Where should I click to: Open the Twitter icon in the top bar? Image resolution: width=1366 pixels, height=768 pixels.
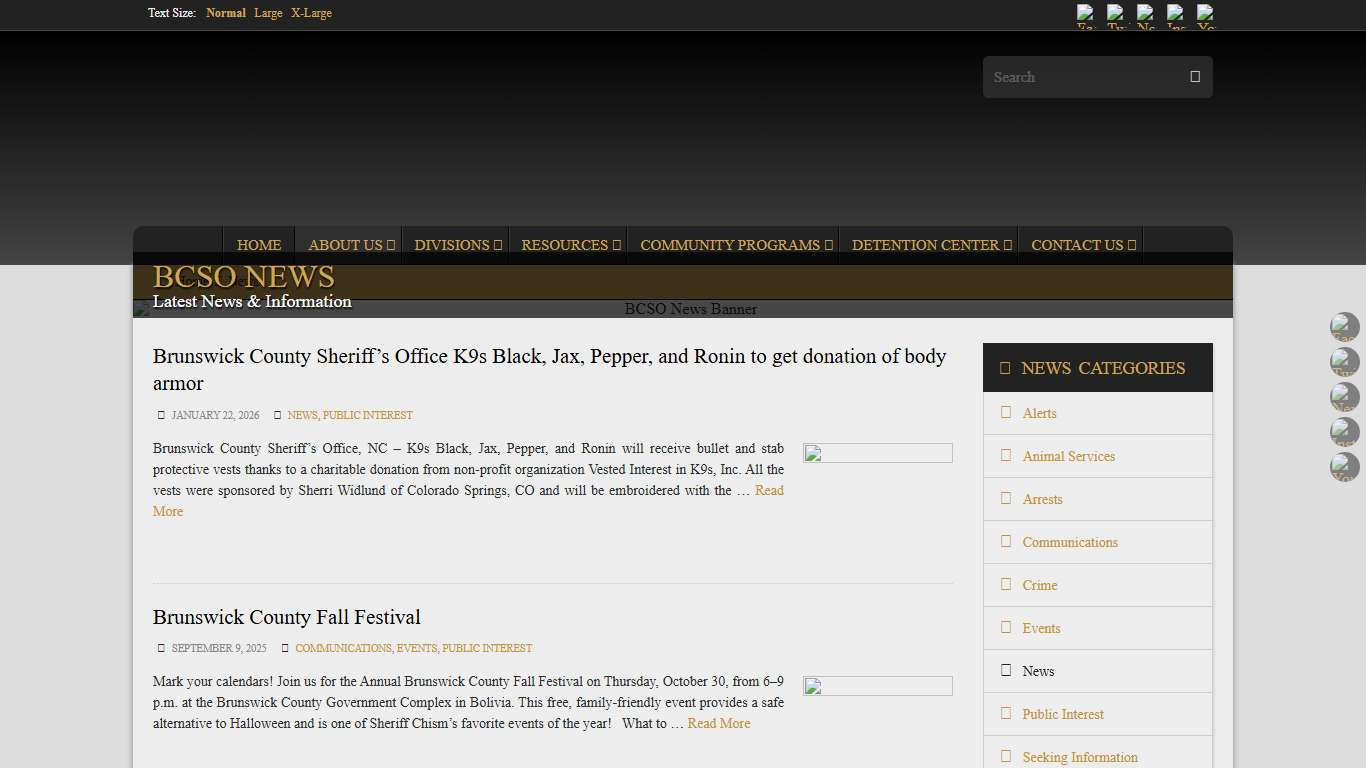click(1116, 16)
